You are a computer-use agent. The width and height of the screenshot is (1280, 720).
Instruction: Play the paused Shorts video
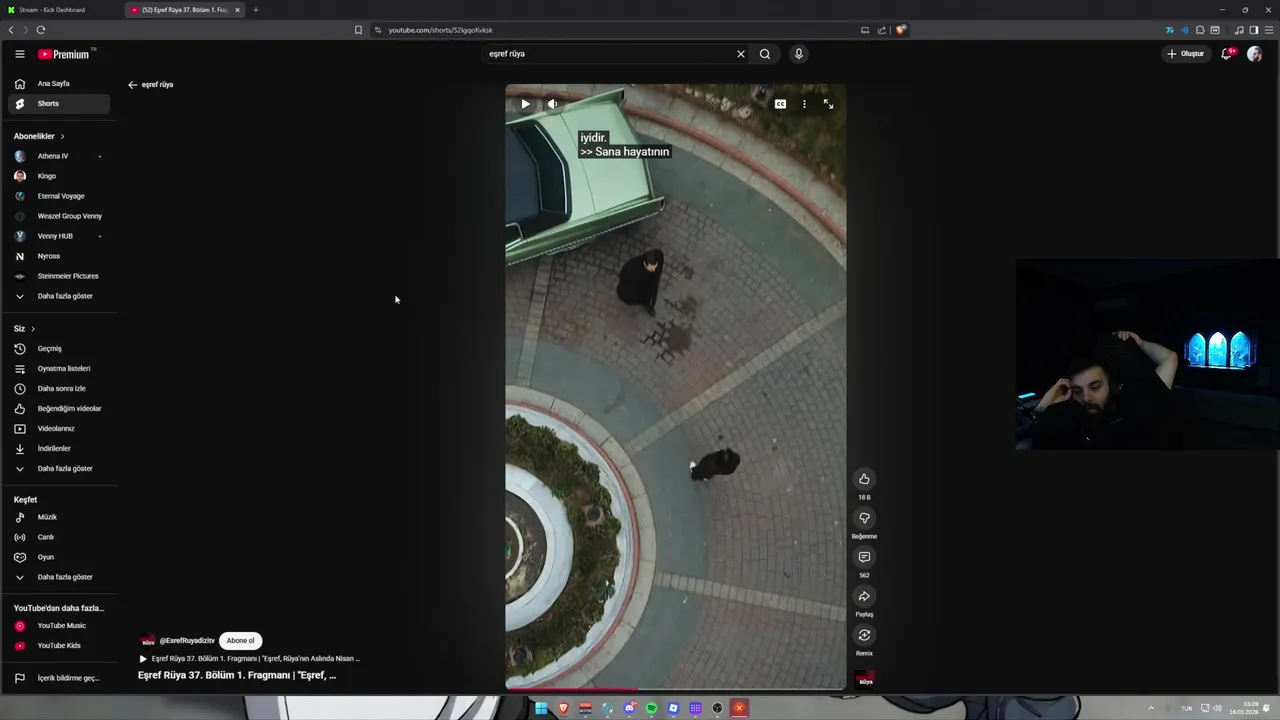click(525, 104)
